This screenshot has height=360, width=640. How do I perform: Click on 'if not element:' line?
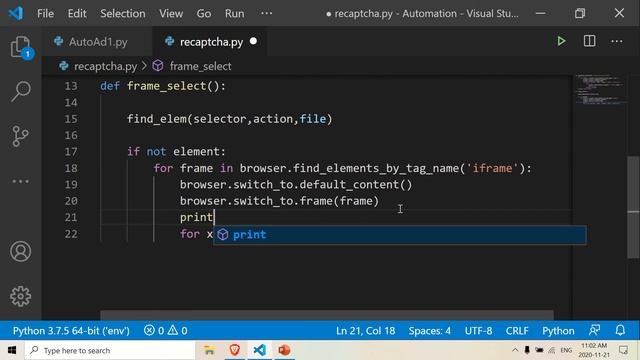tap(176, 152)
